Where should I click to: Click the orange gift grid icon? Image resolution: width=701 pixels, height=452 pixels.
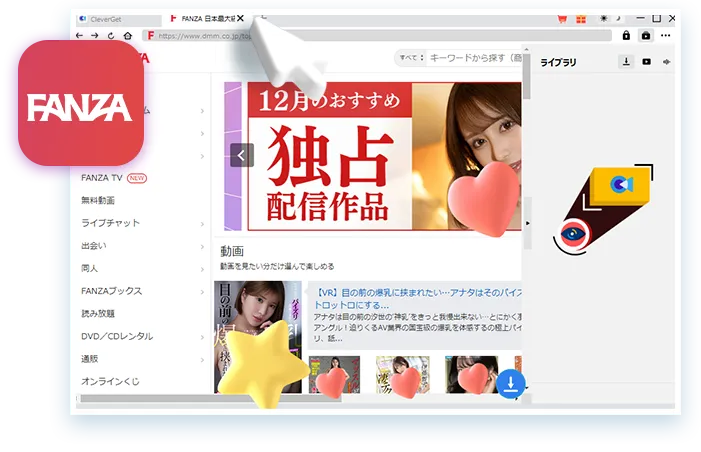coord(581,19)
